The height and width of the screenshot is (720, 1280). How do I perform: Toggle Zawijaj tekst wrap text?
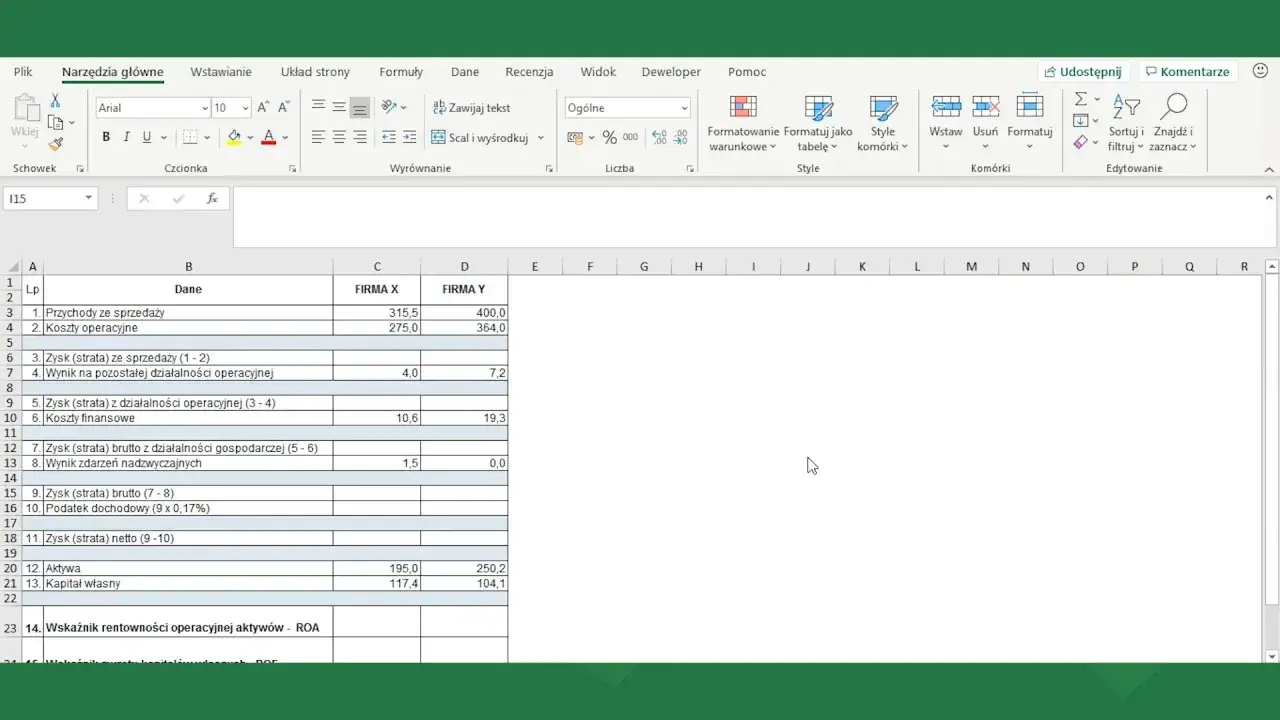point(471,108)
